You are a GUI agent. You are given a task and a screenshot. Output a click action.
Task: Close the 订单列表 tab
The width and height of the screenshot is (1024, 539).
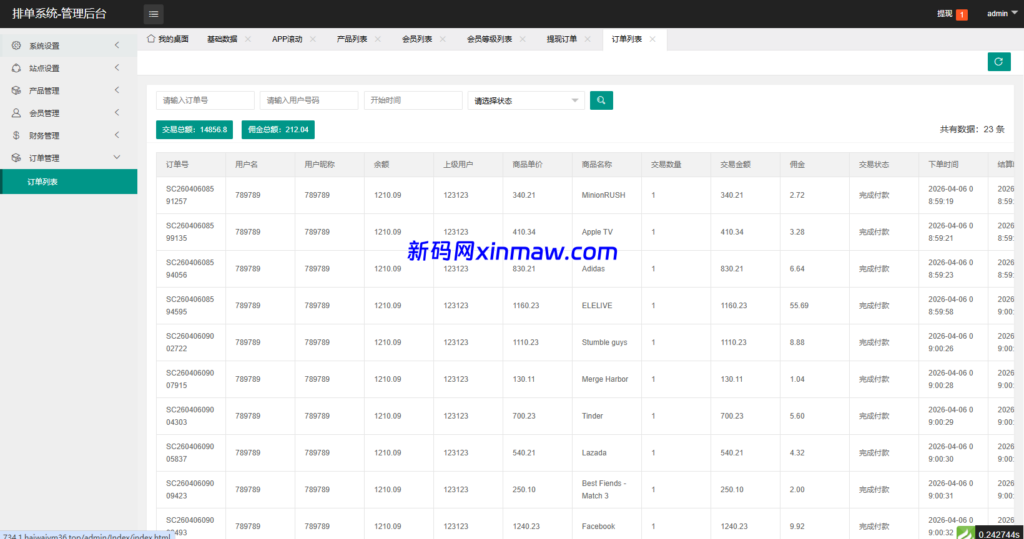652,39
